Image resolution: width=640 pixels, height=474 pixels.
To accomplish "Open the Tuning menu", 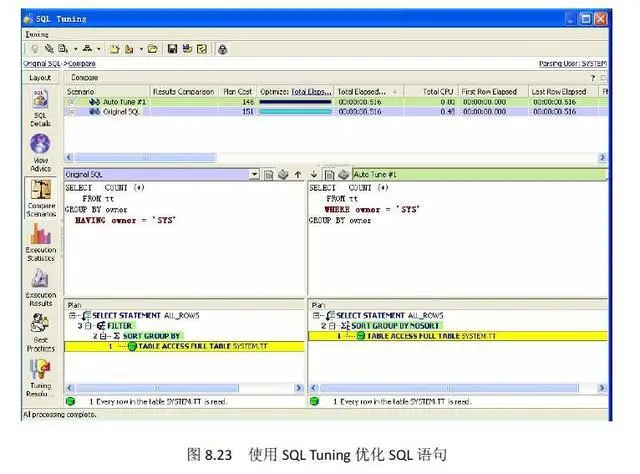I will pos(37,35).
